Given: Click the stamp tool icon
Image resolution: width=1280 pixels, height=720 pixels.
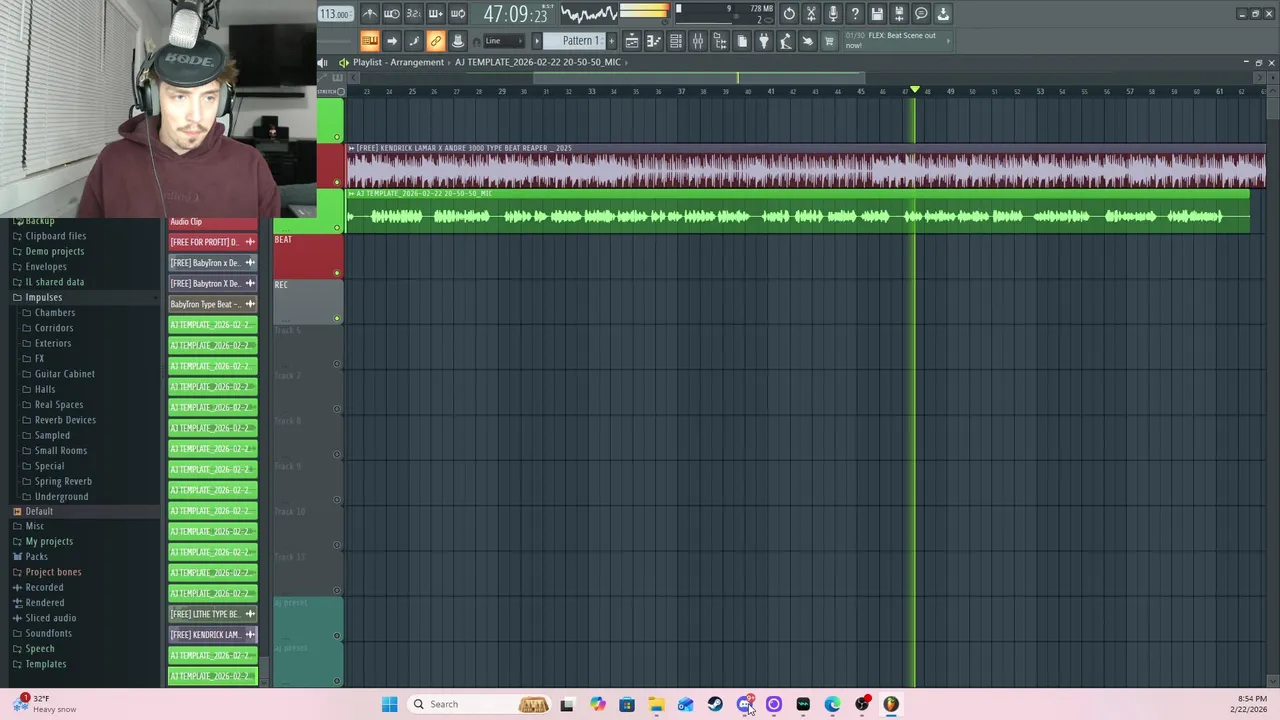Looking at the screenshot, I should 458,41.
